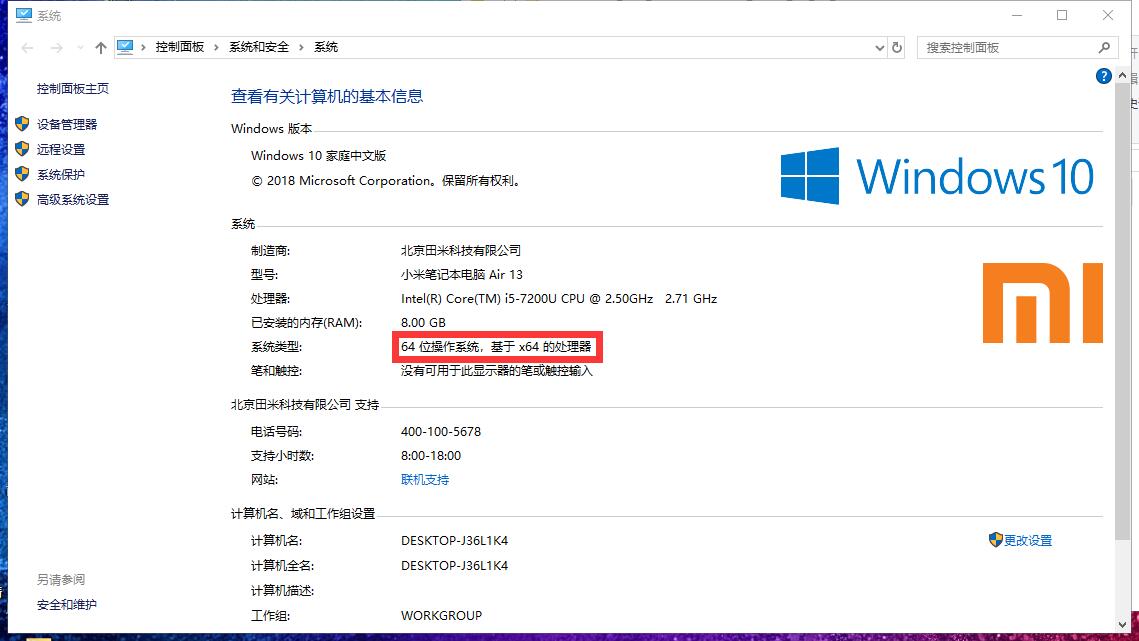Open 远程设置 in the sidebar
This screenshot has width=1139, height=641.
pyautogui.click(x=61, y=149)
